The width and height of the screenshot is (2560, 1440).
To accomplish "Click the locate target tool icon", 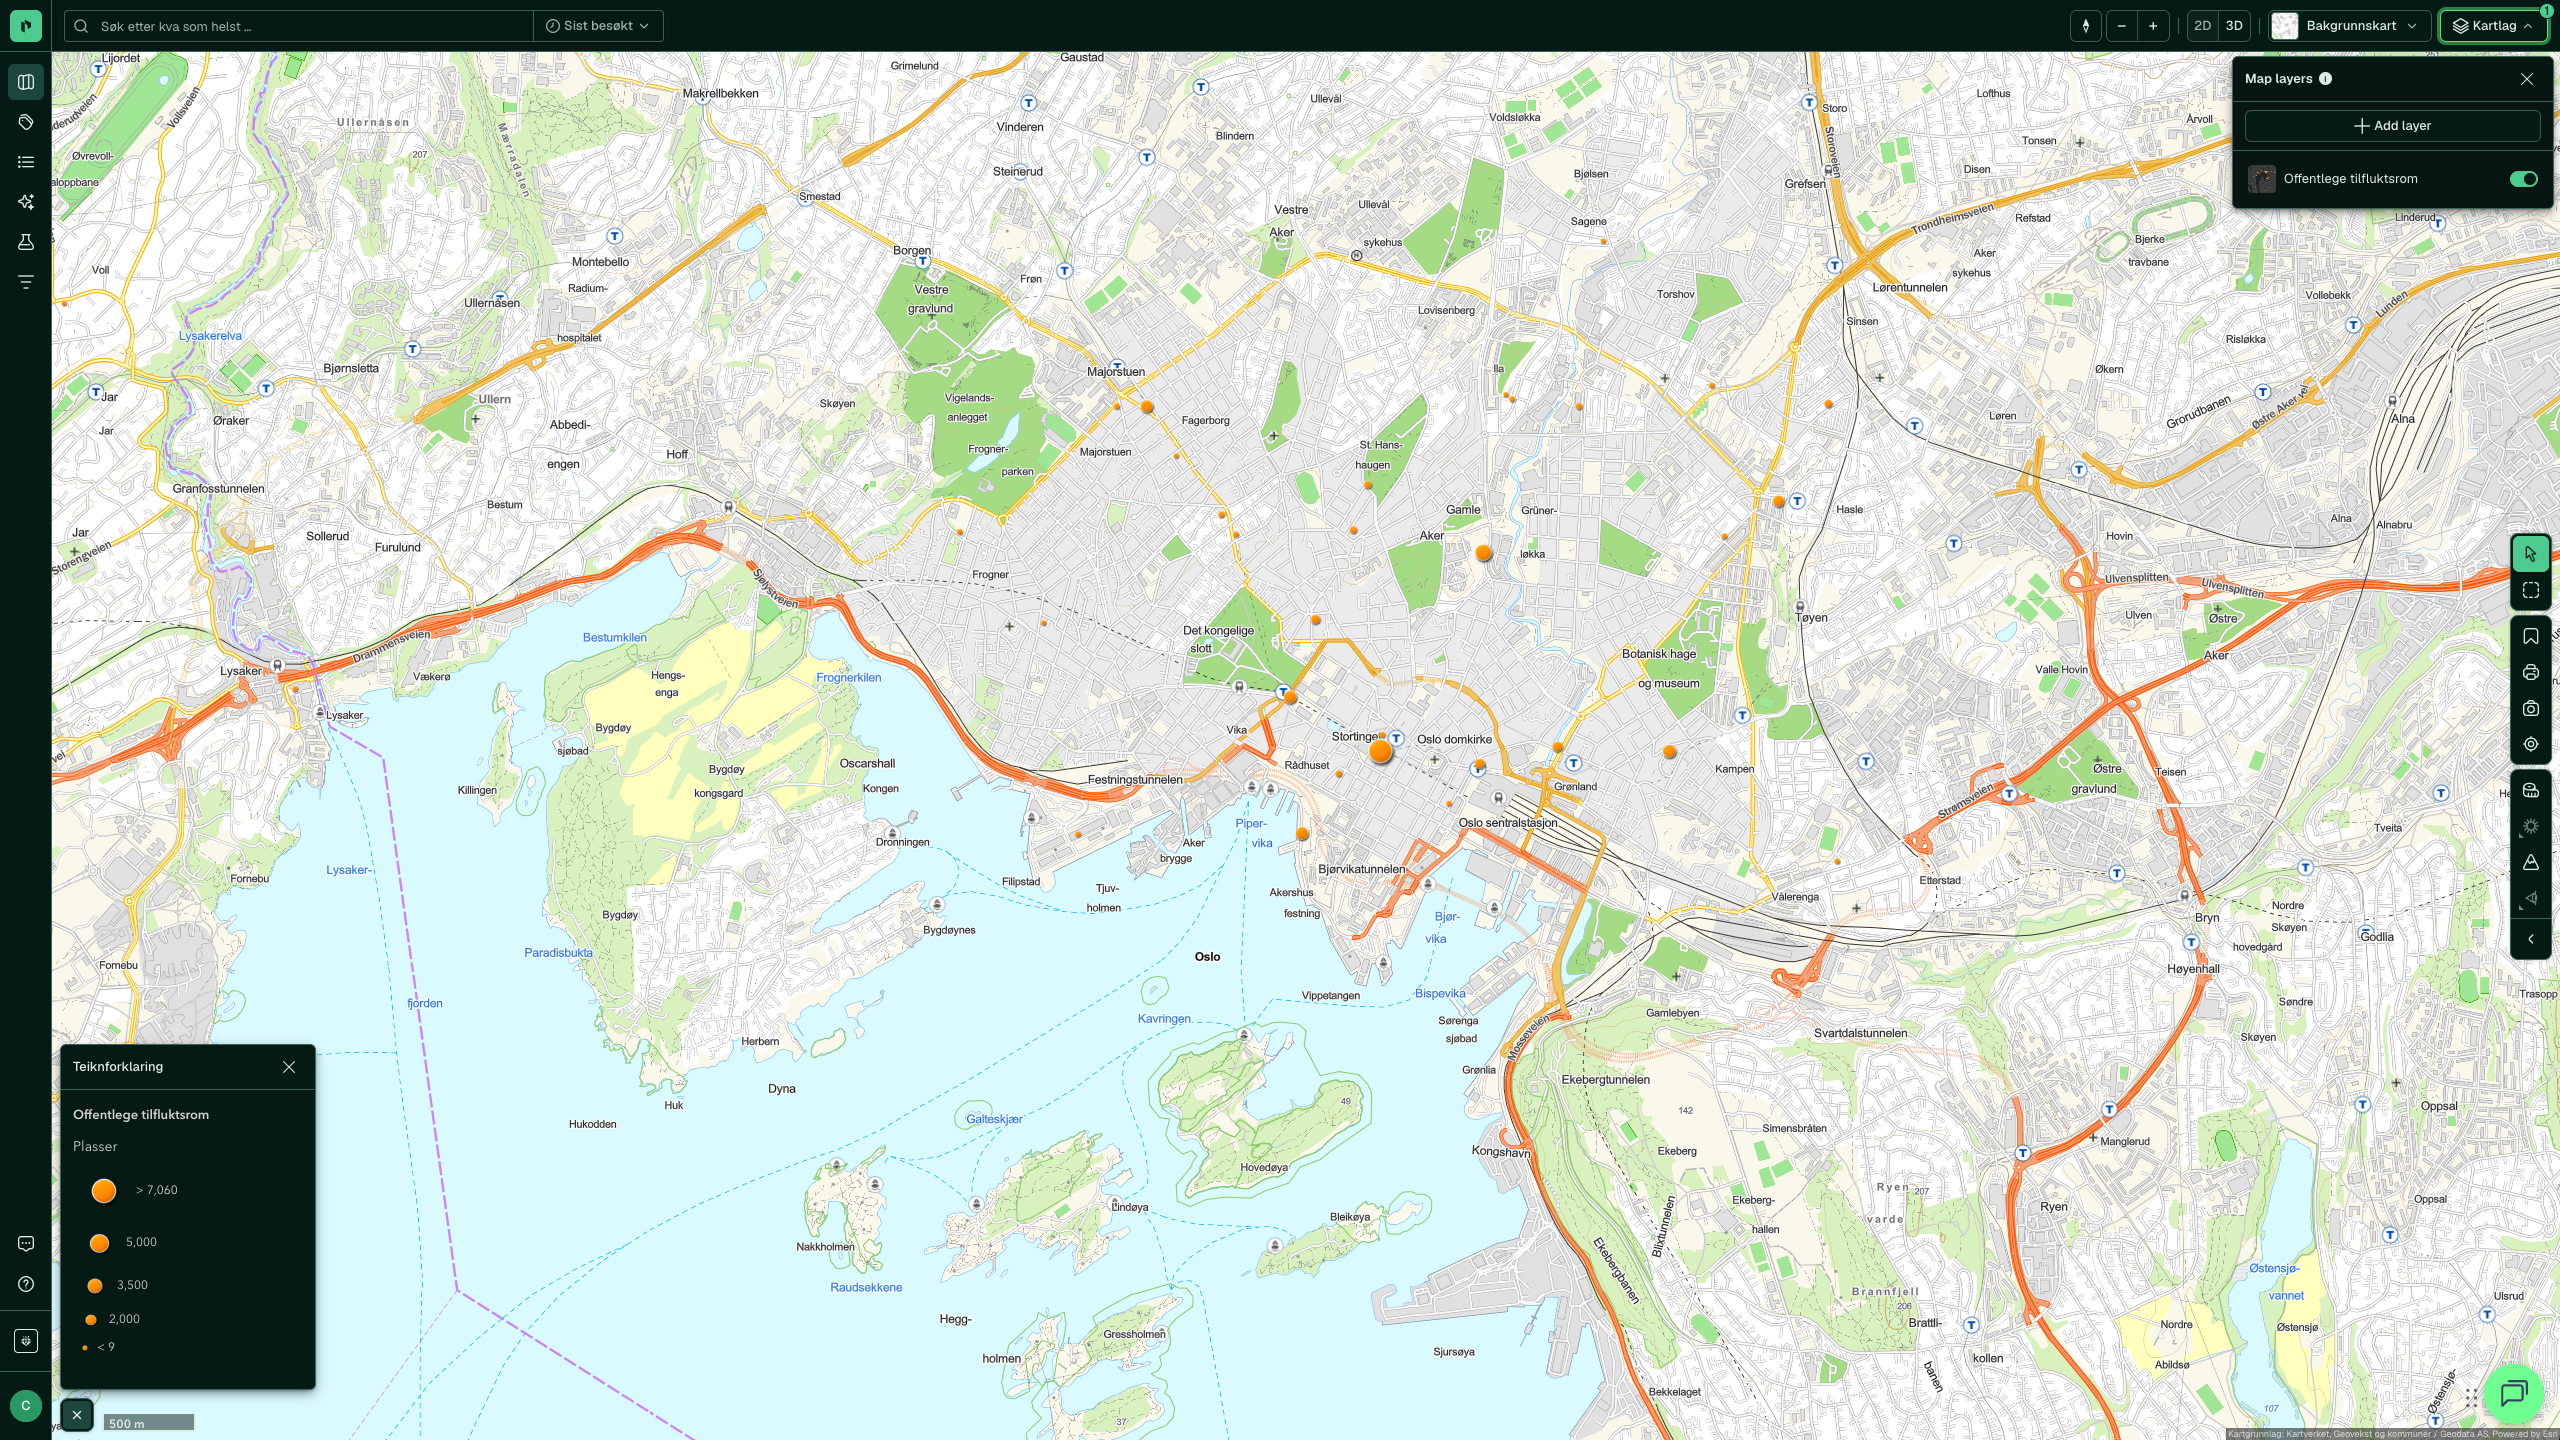I will (2531, 745).
